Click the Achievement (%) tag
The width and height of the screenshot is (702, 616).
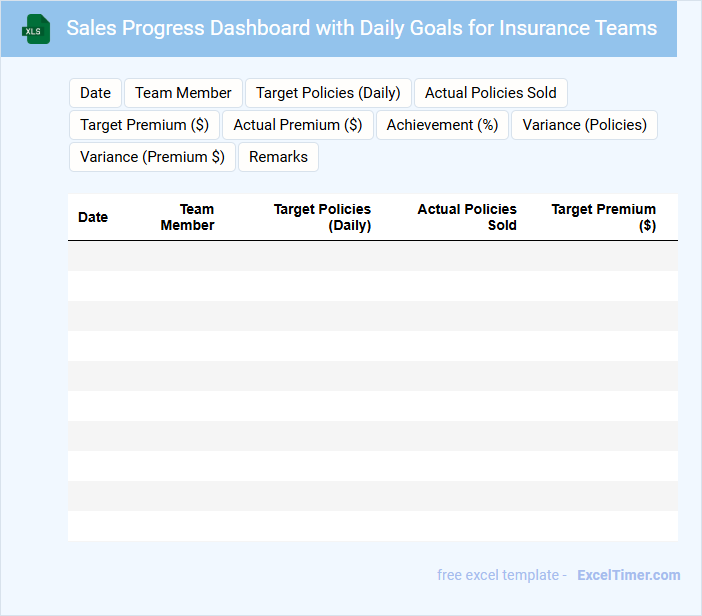point(442,125)
